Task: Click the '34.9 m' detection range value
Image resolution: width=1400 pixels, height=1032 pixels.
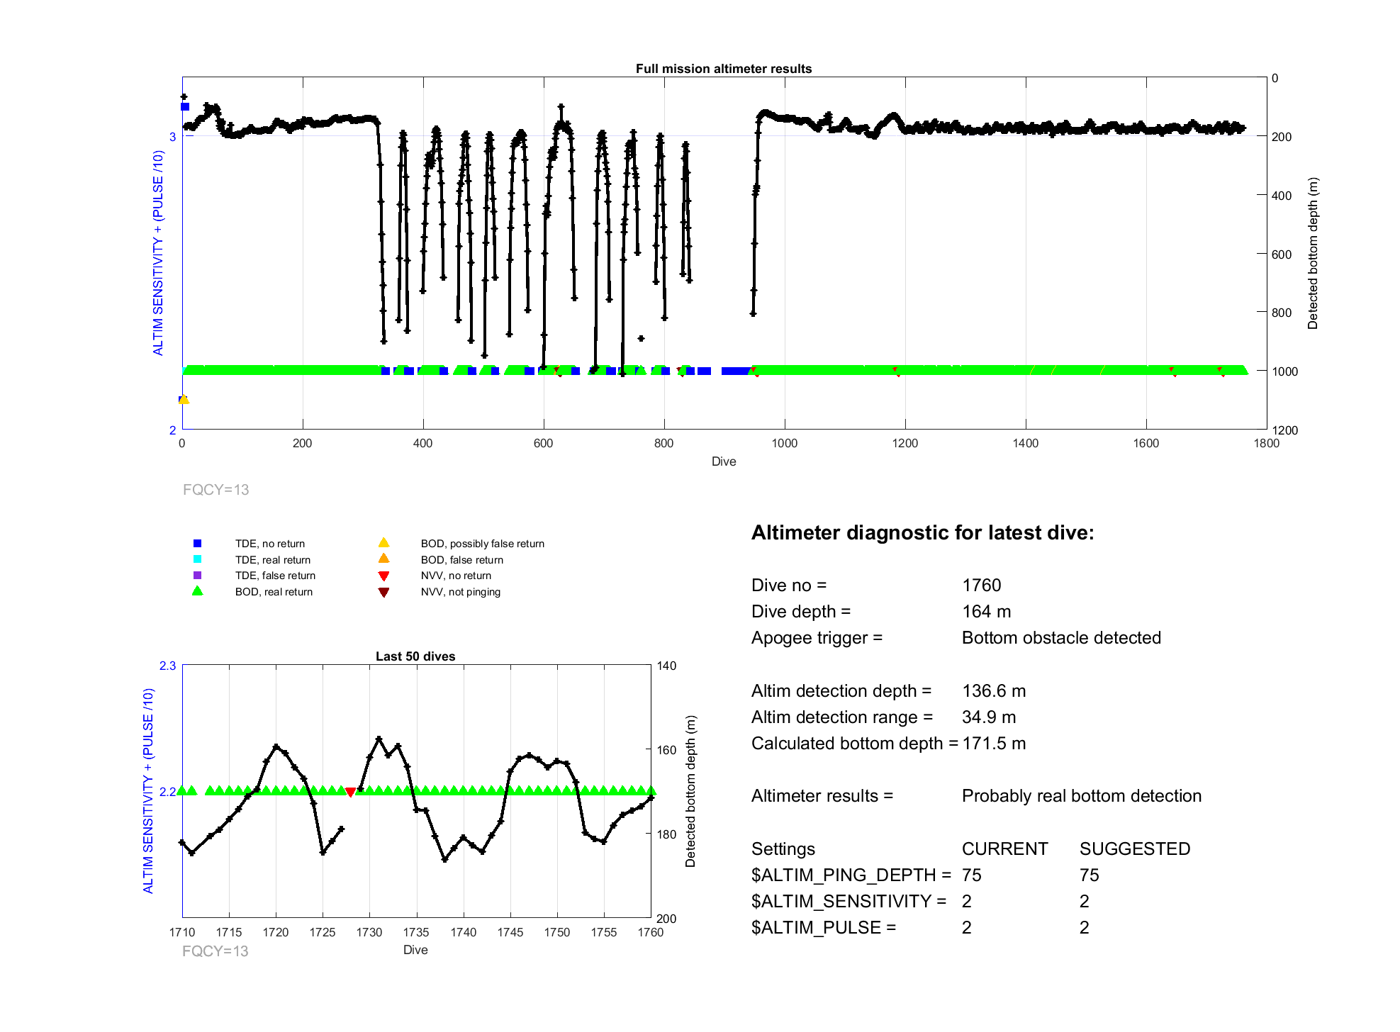Action: click(989, 717)
